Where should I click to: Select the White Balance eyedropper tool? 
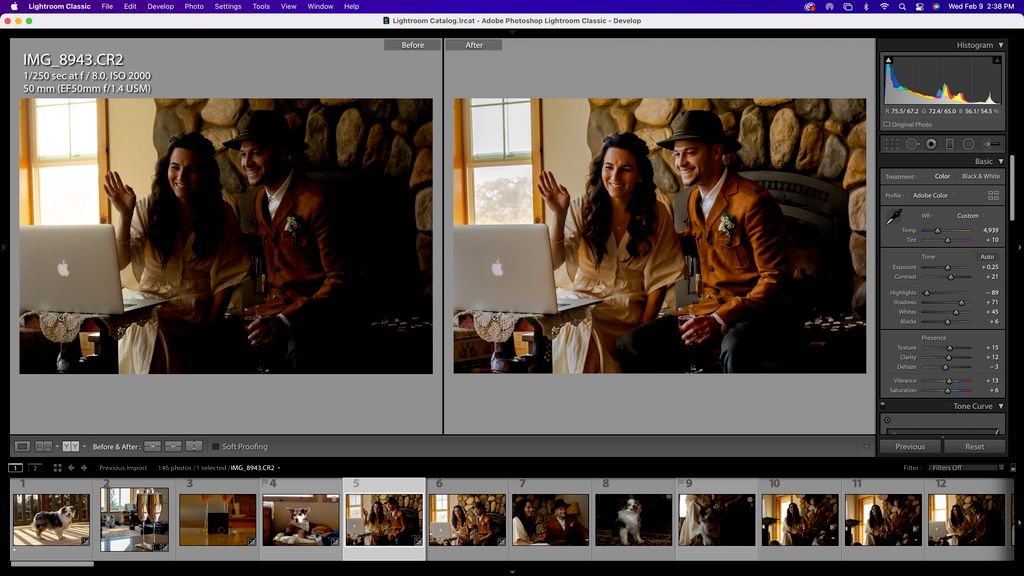[893, 217]
